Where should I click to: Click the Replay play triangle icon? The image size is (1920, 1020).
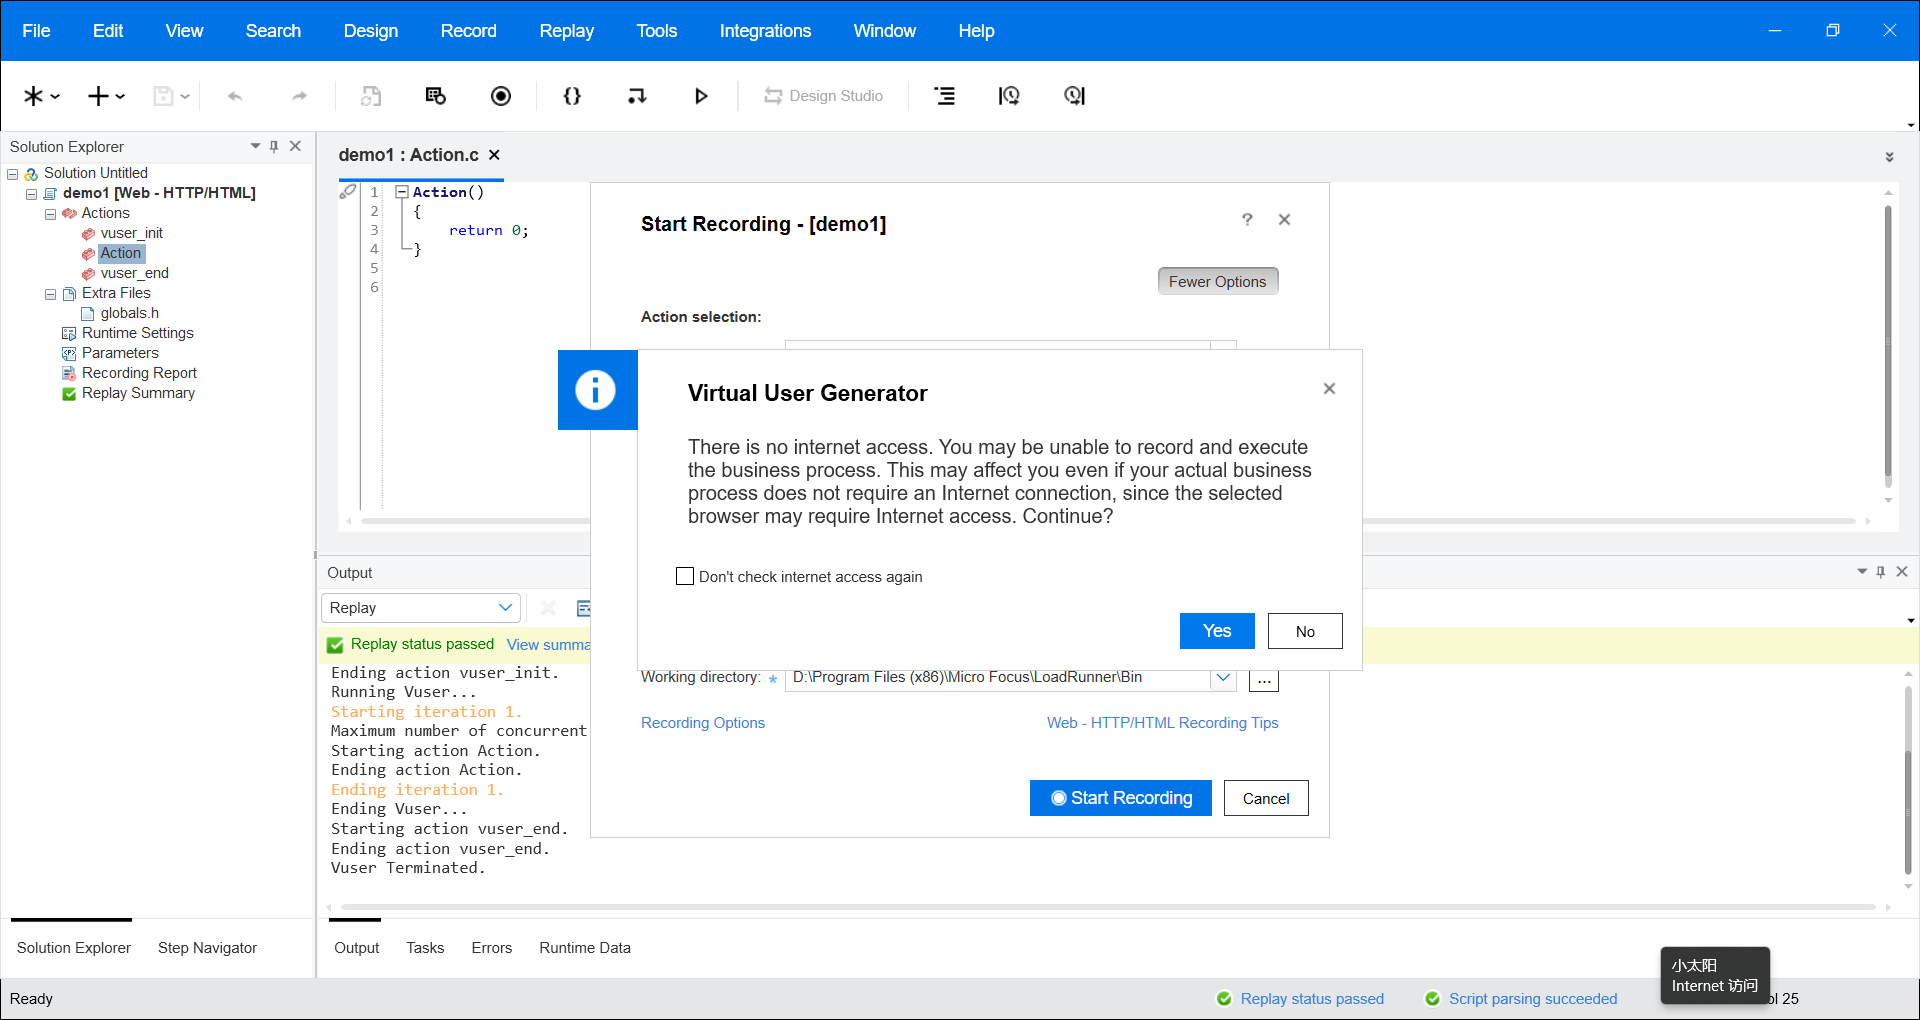click(x=701, y=96)
